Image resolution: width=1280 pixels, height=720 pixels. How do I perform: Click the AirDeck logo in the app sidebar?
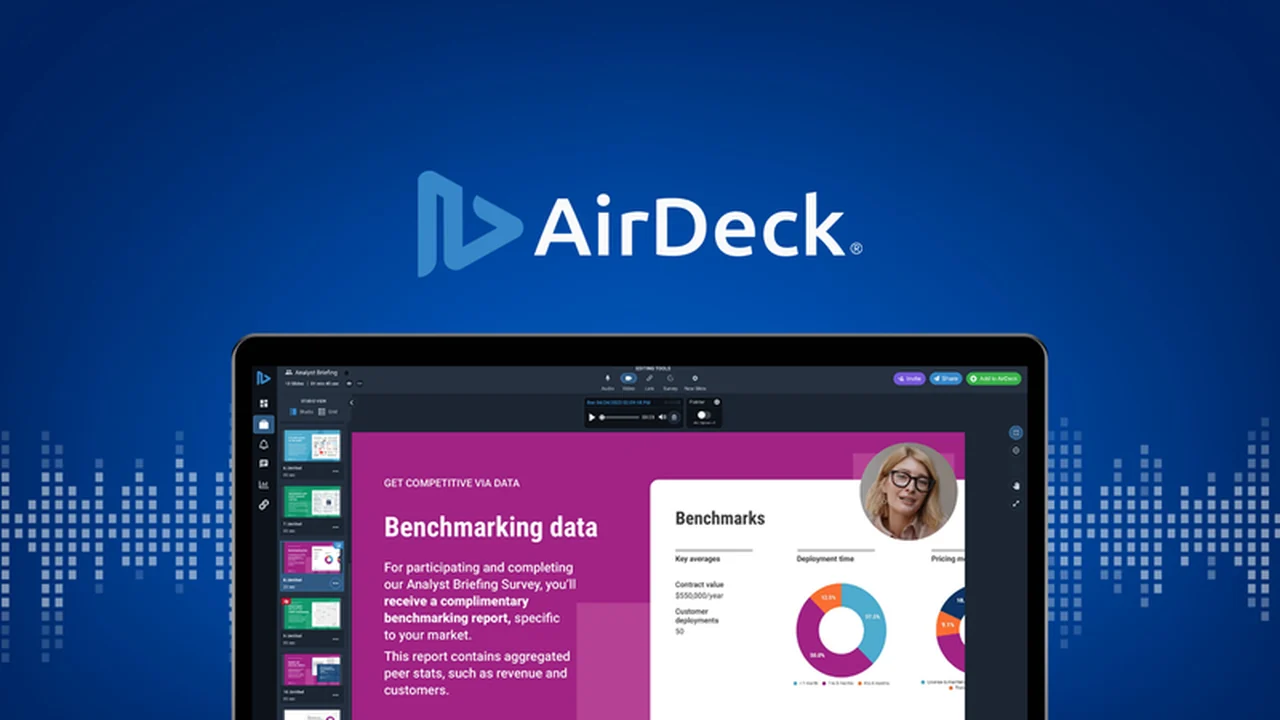pyautogui.click(x=264, y=378)
